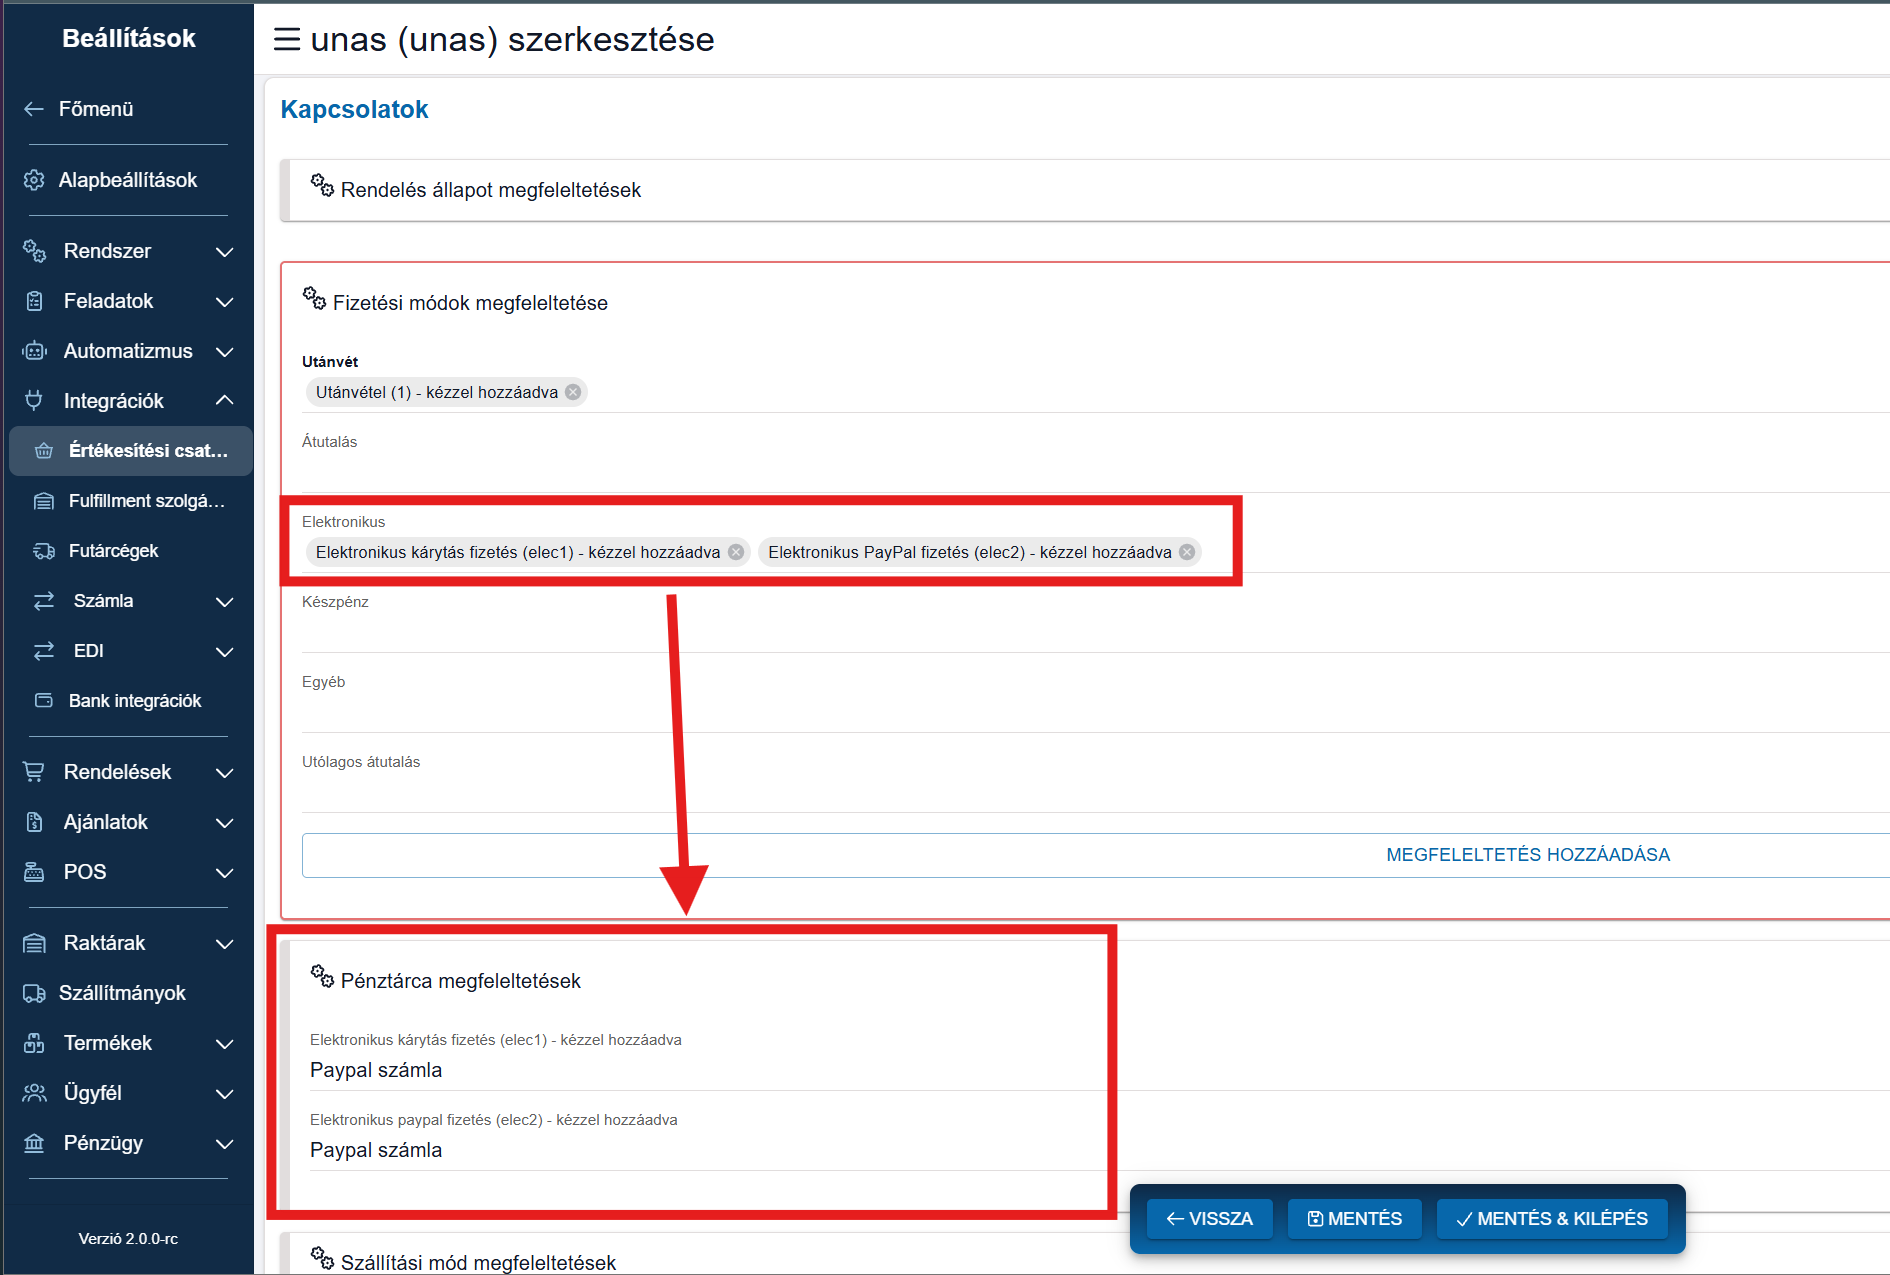Screen dimensions: 1890x1275
Task: Click the Szállítmányok truck icon
Action: point(34,993)
